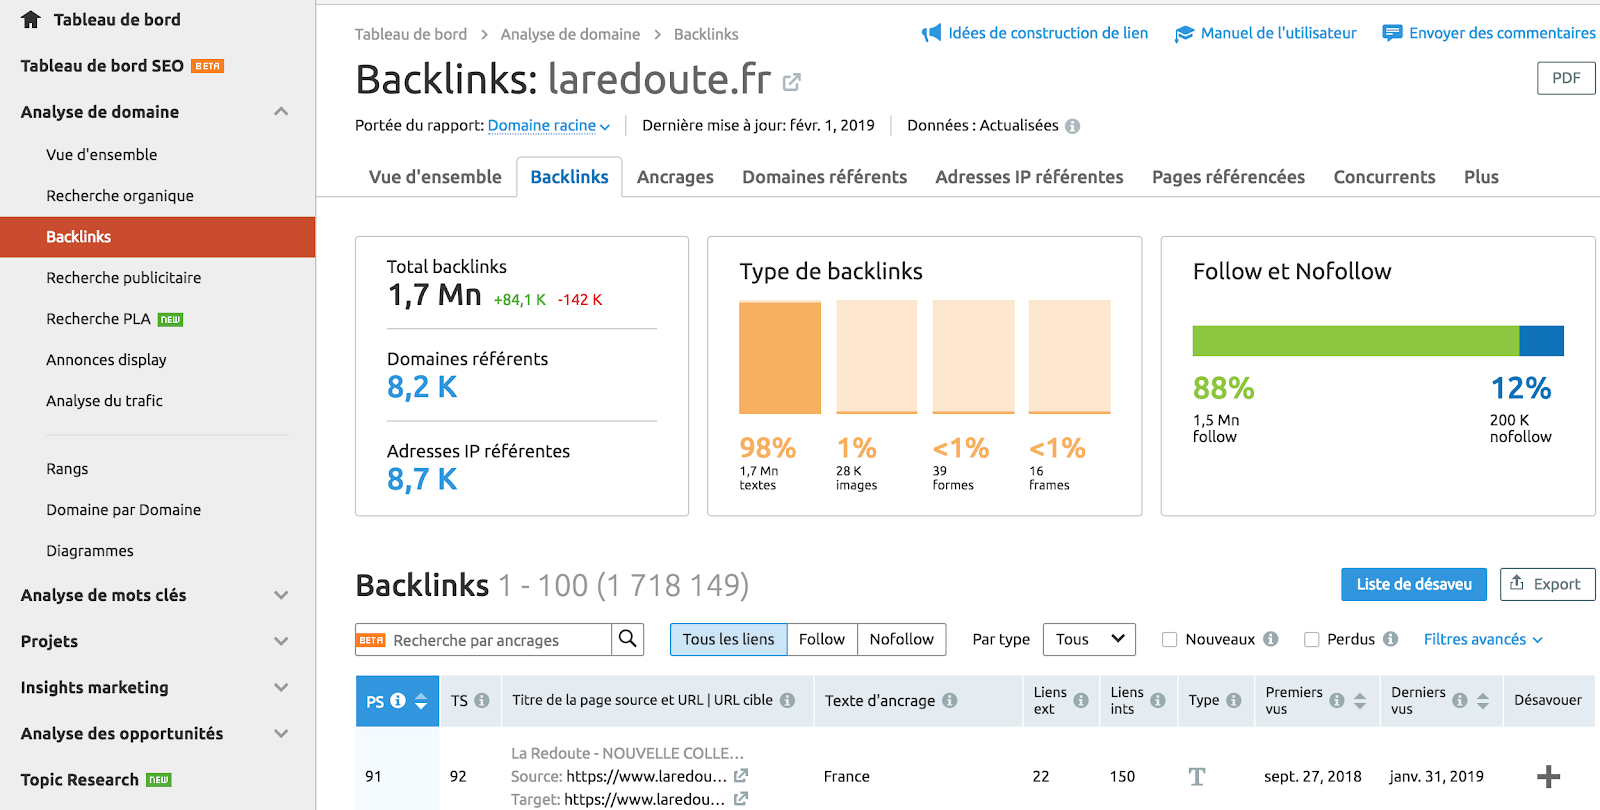The height and width of the screenshot is (810, 1600).
Task: Sort by PS column arrows
Action: 421,701
